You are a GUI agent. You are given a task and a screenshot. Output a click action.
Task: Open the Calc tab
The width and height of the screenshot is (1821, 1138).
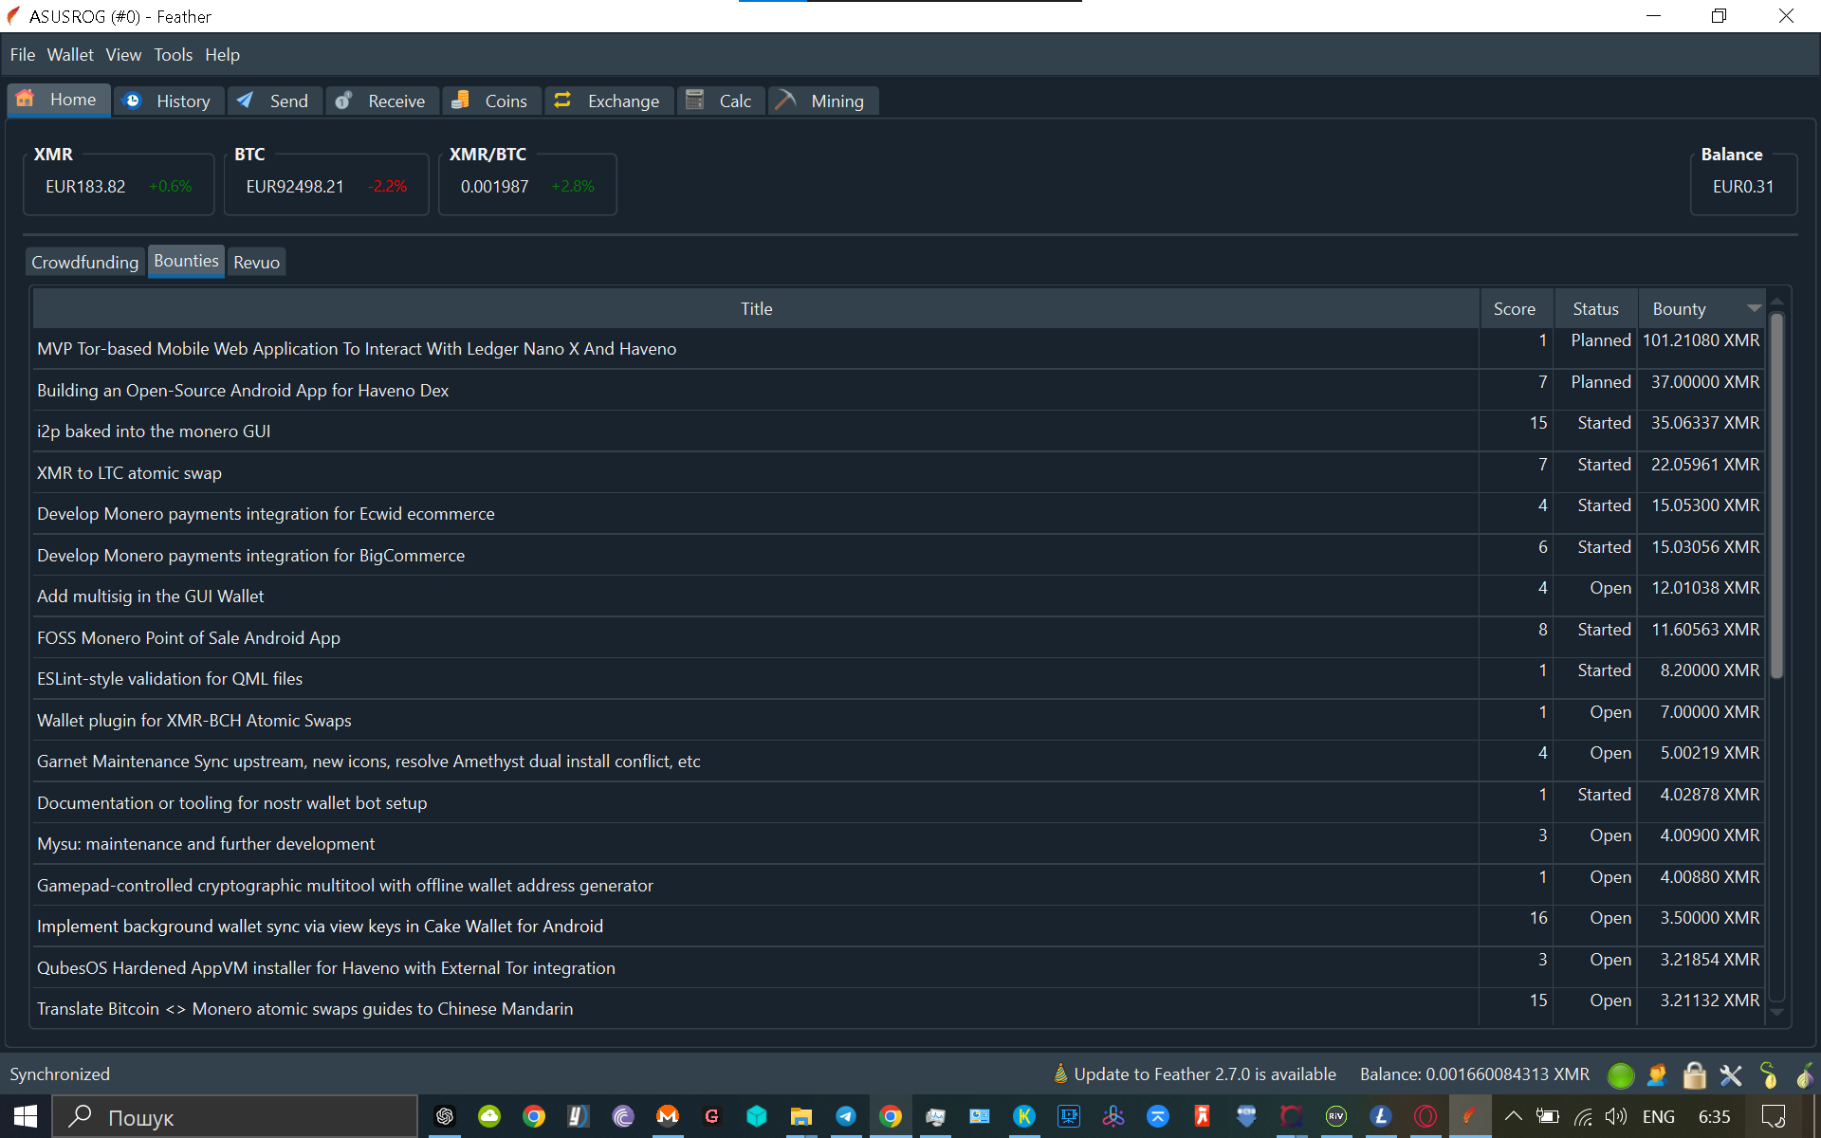point(720,101)
